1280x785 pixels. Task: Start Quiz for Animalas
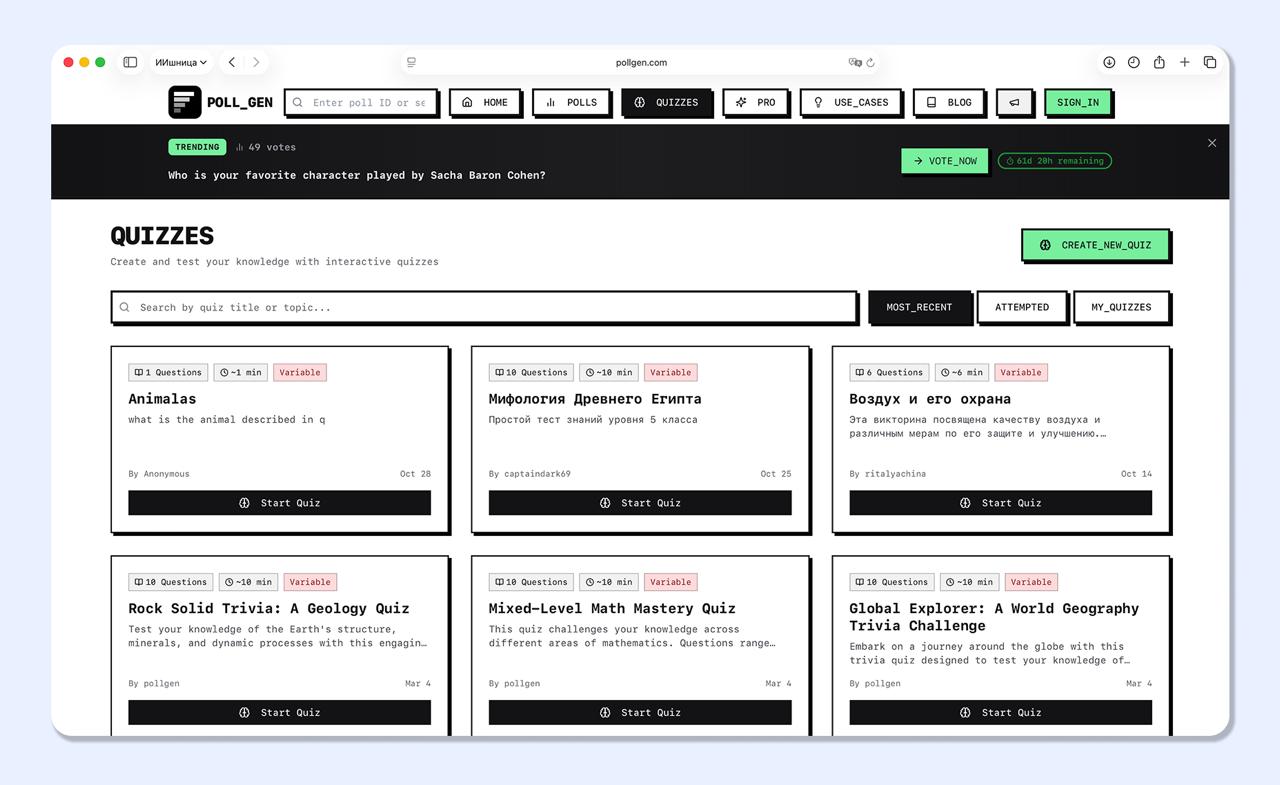[x=279, y=503]
